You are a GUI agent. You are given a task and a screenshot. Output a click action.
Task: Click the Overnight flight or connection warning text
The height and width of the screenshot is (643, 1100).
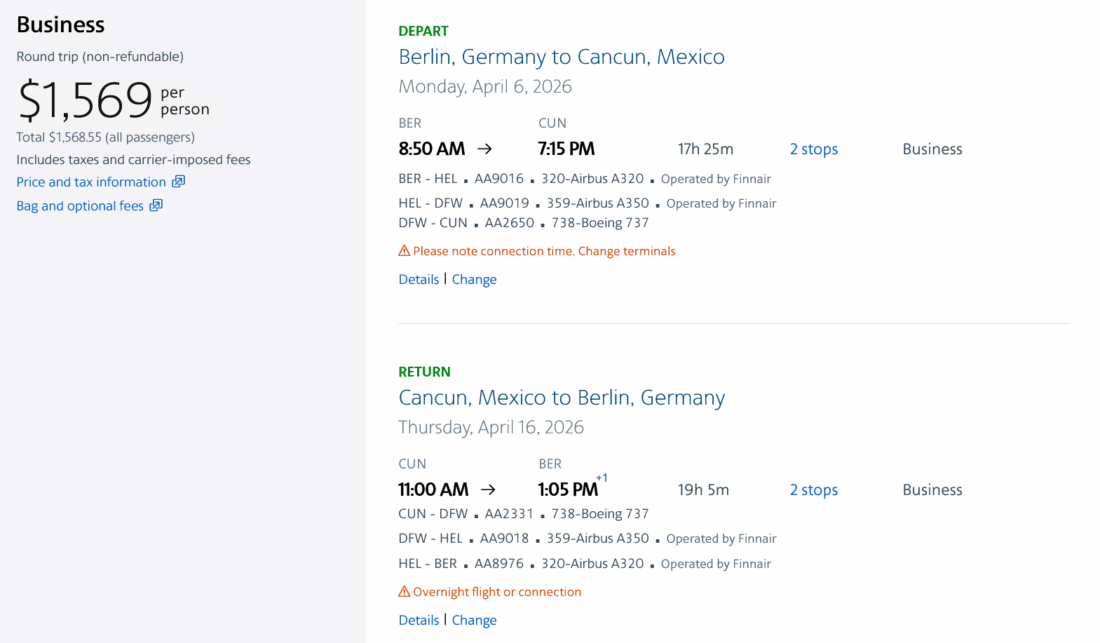coord(497,592)
